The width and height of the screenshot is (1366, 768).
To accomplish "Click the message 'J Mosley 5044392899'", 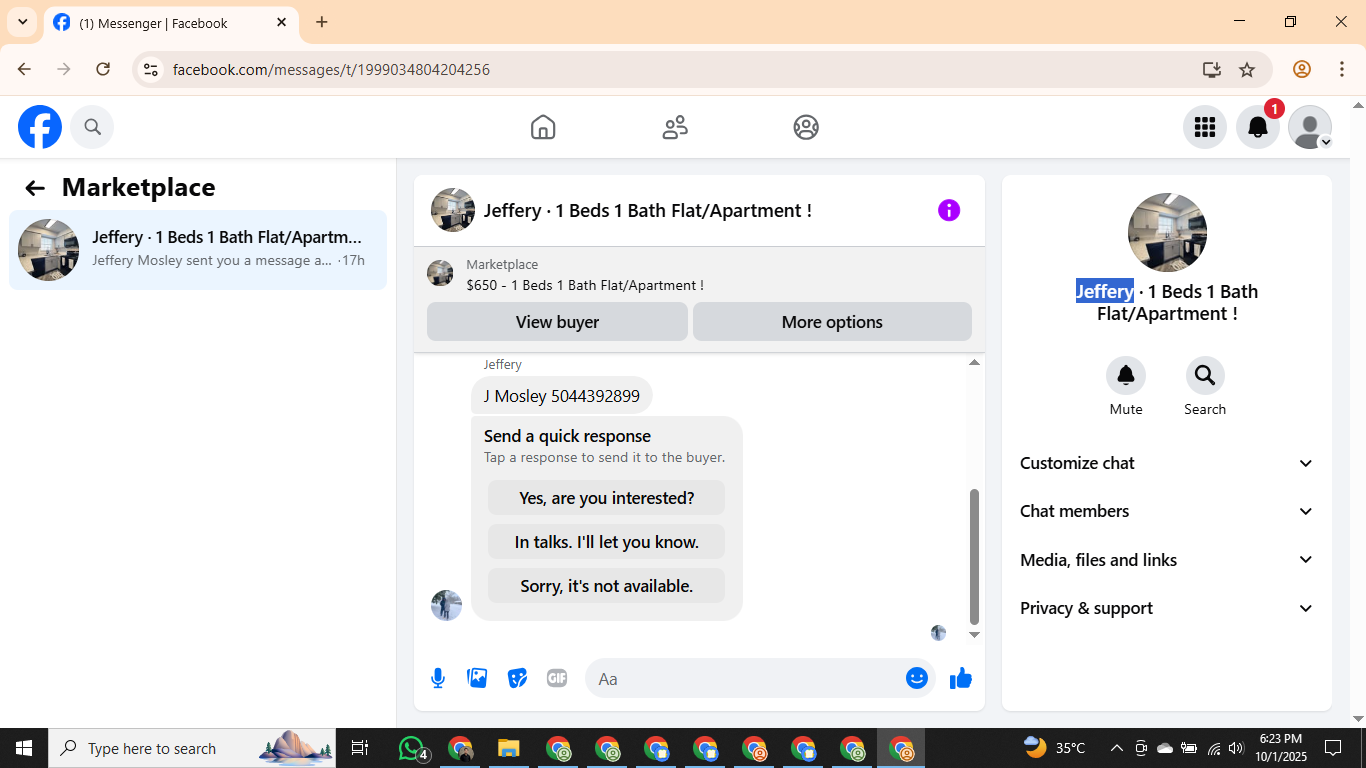I will (x=561, y=396).
